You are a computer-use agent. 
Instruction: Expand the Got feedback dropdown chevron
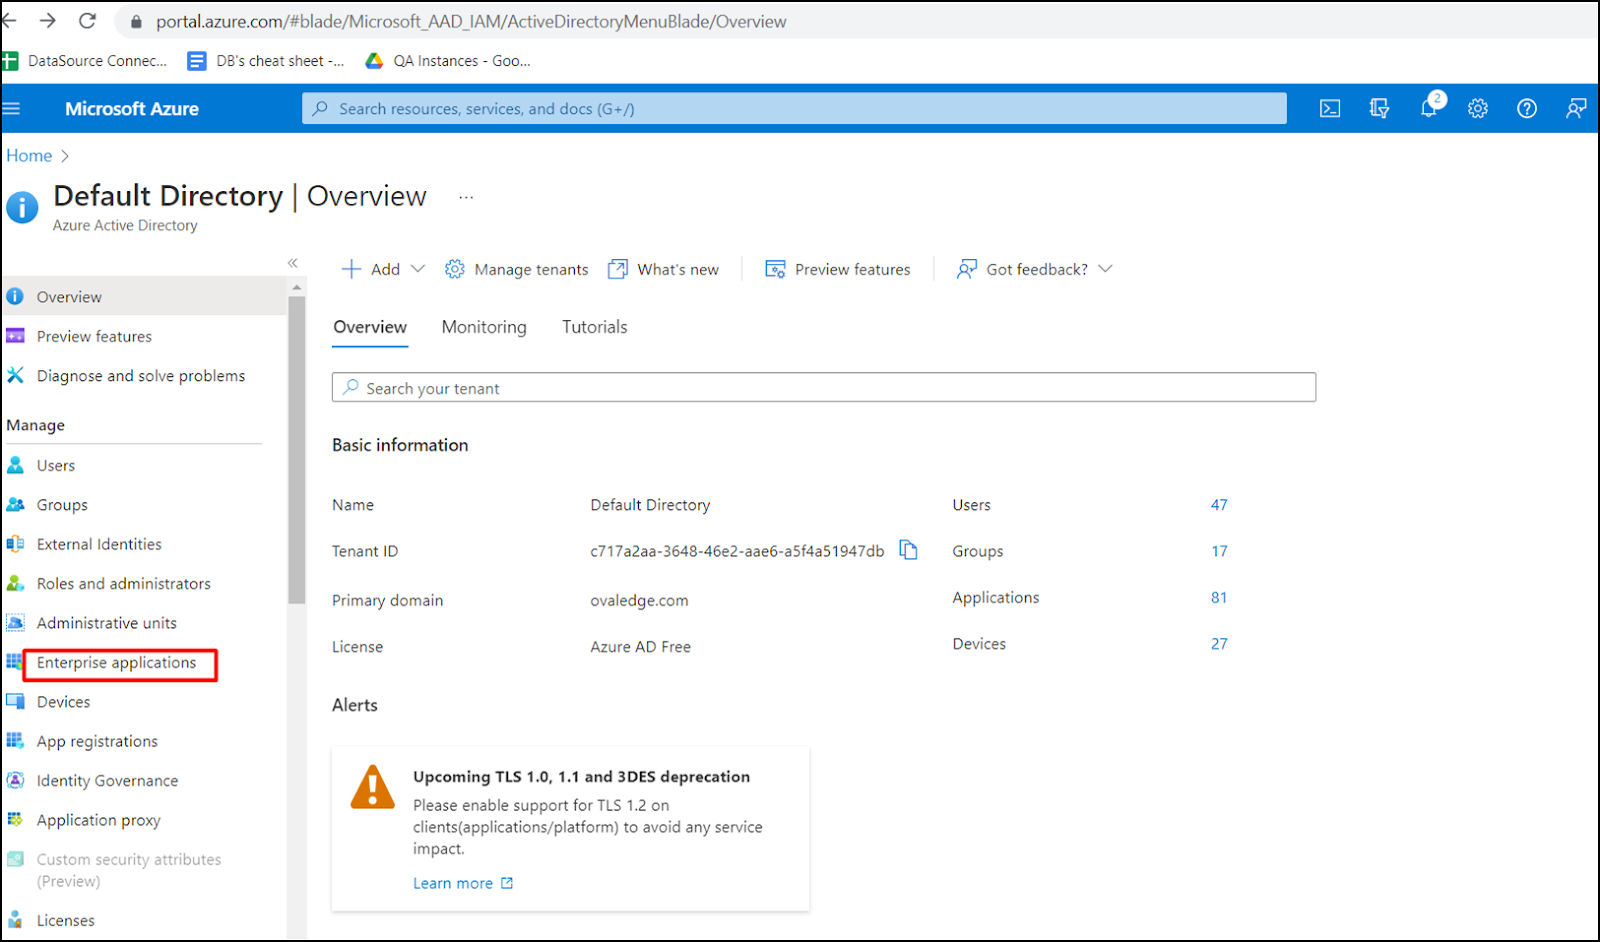(x=1105, y=269)
